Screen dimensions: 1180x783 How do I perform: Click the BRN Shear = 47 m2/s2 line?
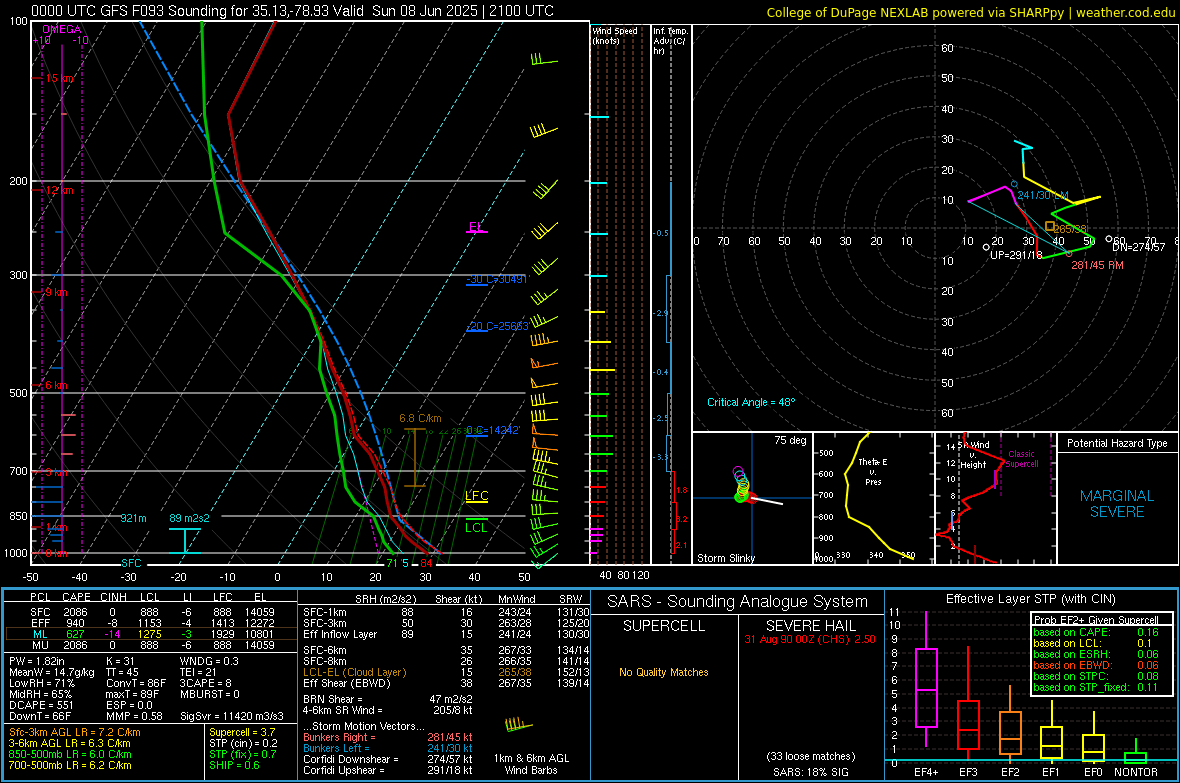click(388, 699)
